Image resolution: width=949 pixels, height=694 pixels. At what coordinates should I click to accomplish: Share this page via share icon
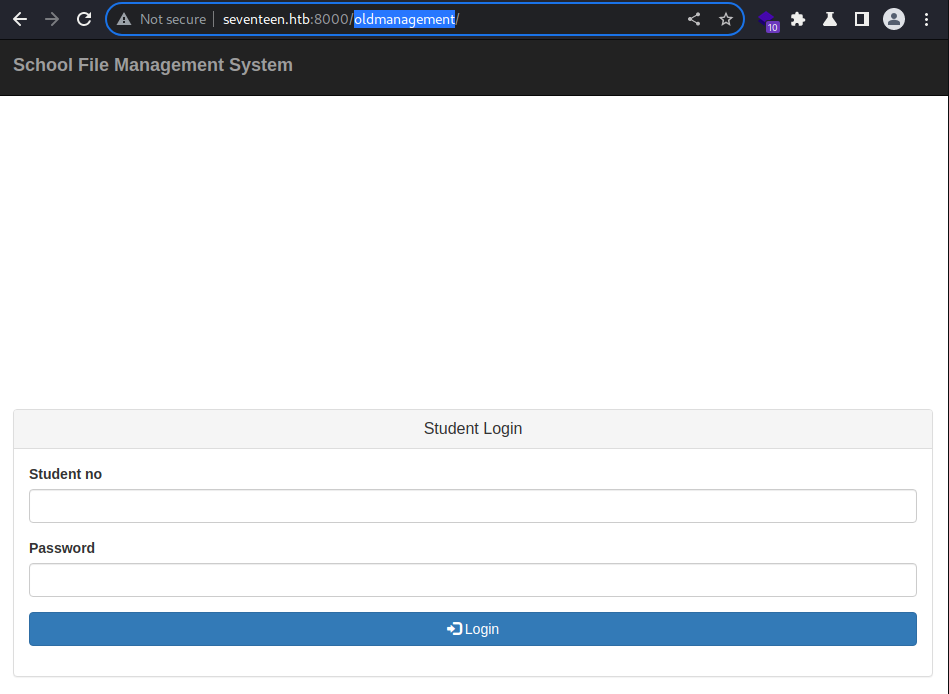[694, 19]
